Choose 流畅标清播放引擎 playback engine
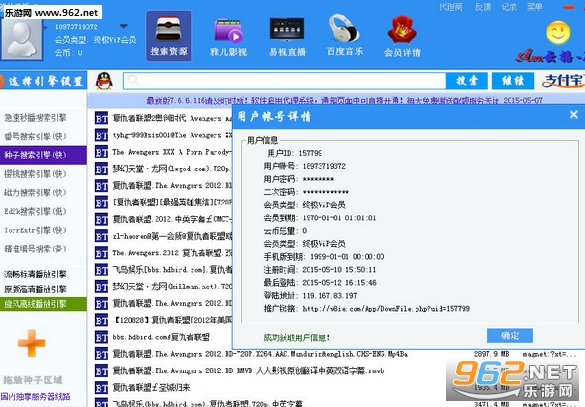Viewport: 585px width, 407px height. point(35,274)
